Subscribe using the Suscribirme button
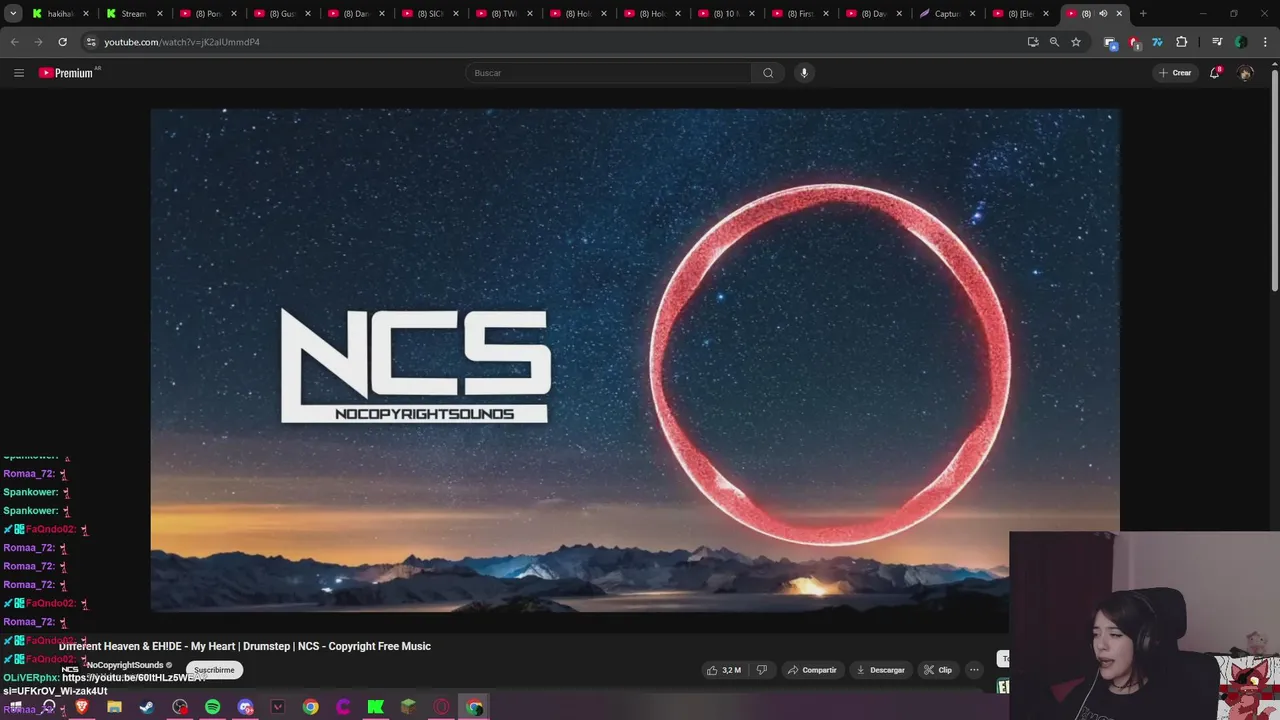This screenshot has height=720, width=1280. point(214,670)
